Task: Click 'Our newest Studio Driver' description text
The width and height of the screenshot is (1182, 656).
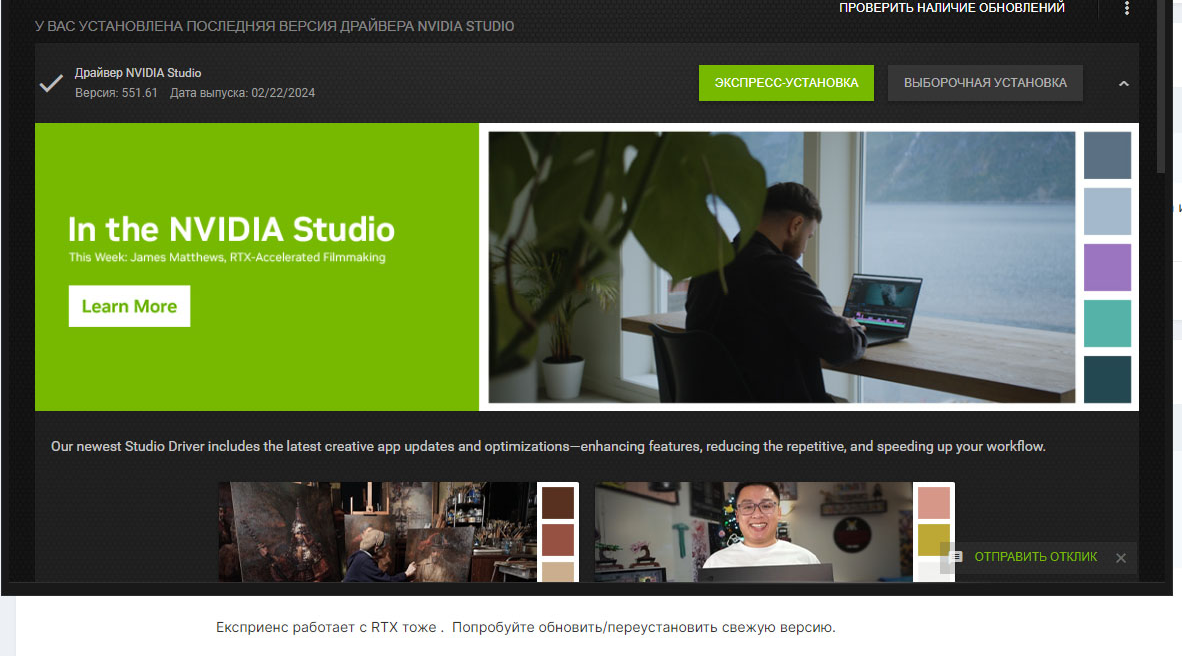Action: point(548,446)
